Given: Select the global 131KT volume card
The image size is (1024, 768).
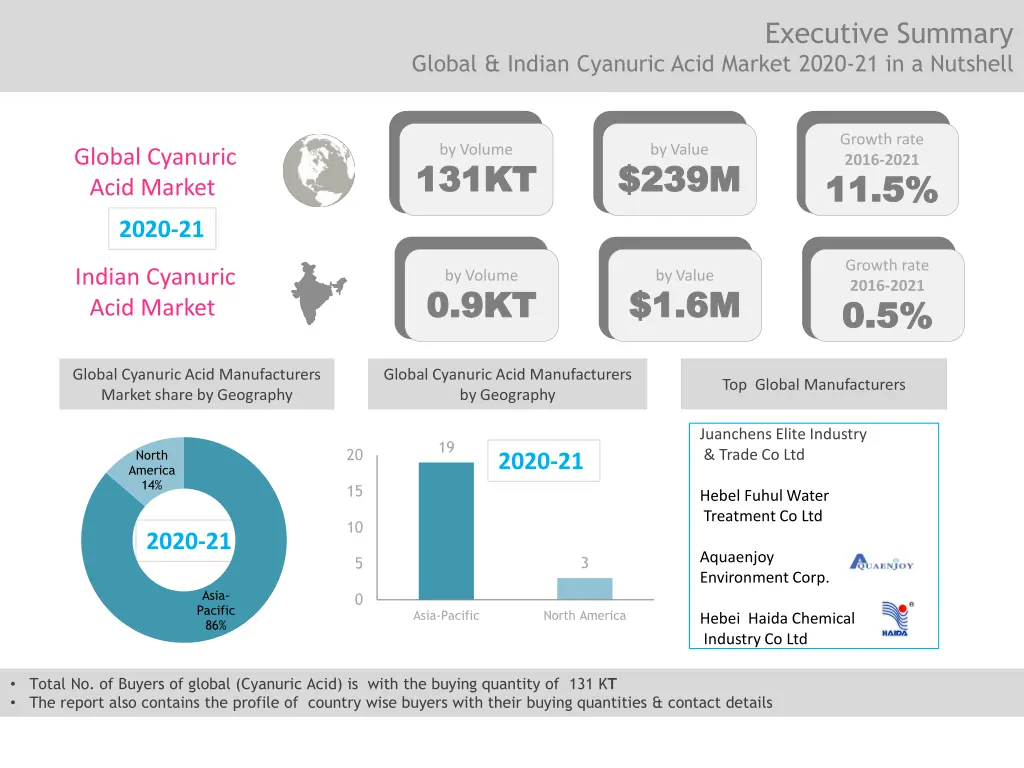Looking at the screenshot, I should pyautogui.click(x=476, y=169).
